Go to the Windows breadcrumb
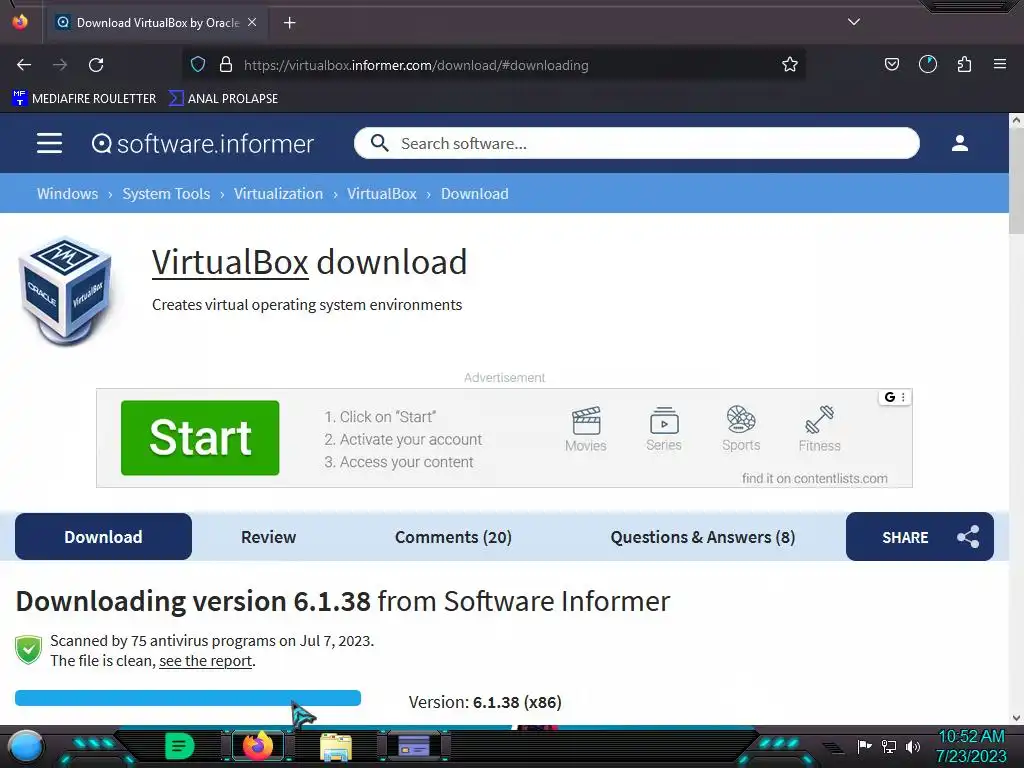The height and width of the screenshot is (768, 1024). [x=67, y=194]
